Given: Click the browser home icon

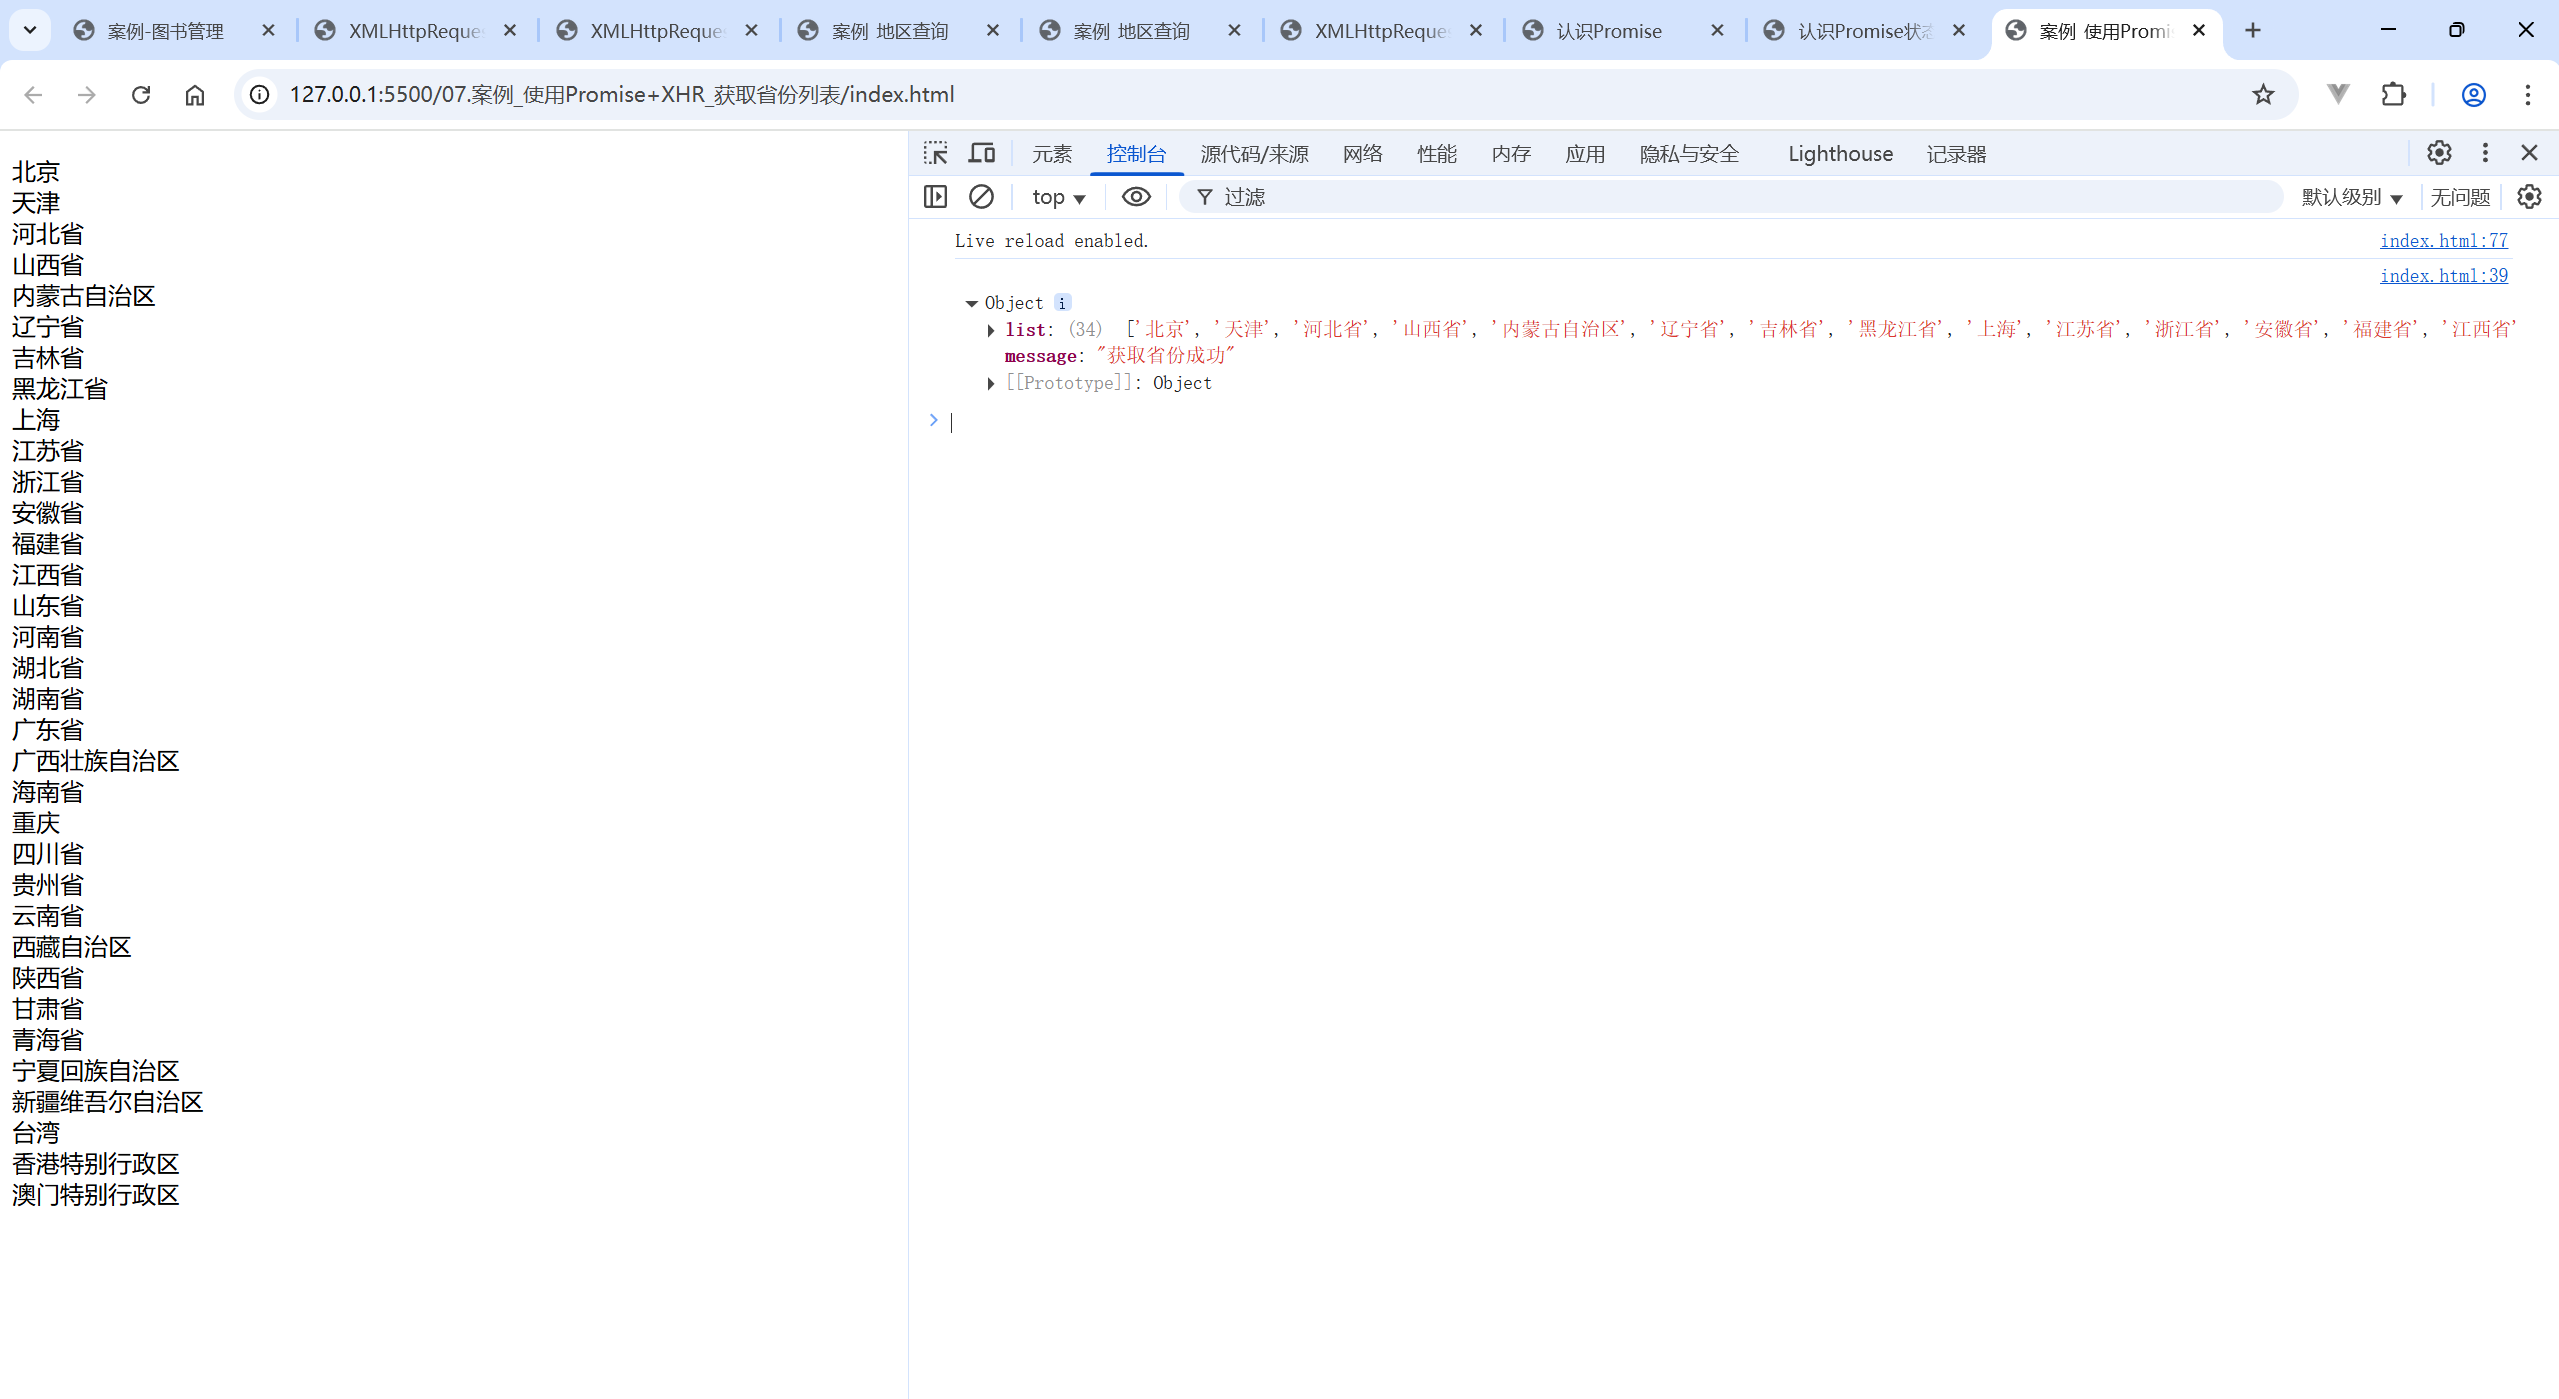Looking at the screenshot, I should pyautogui.click(x=195, y=94).
